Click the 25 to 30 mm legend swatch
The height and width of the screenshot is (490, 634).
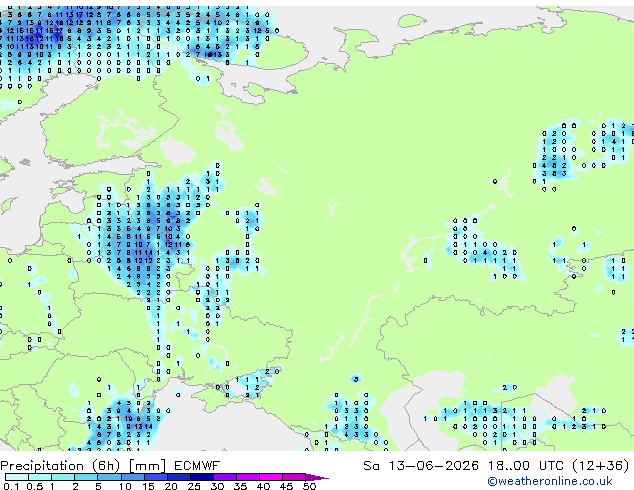pyautogui.click(x=201, y=477)
